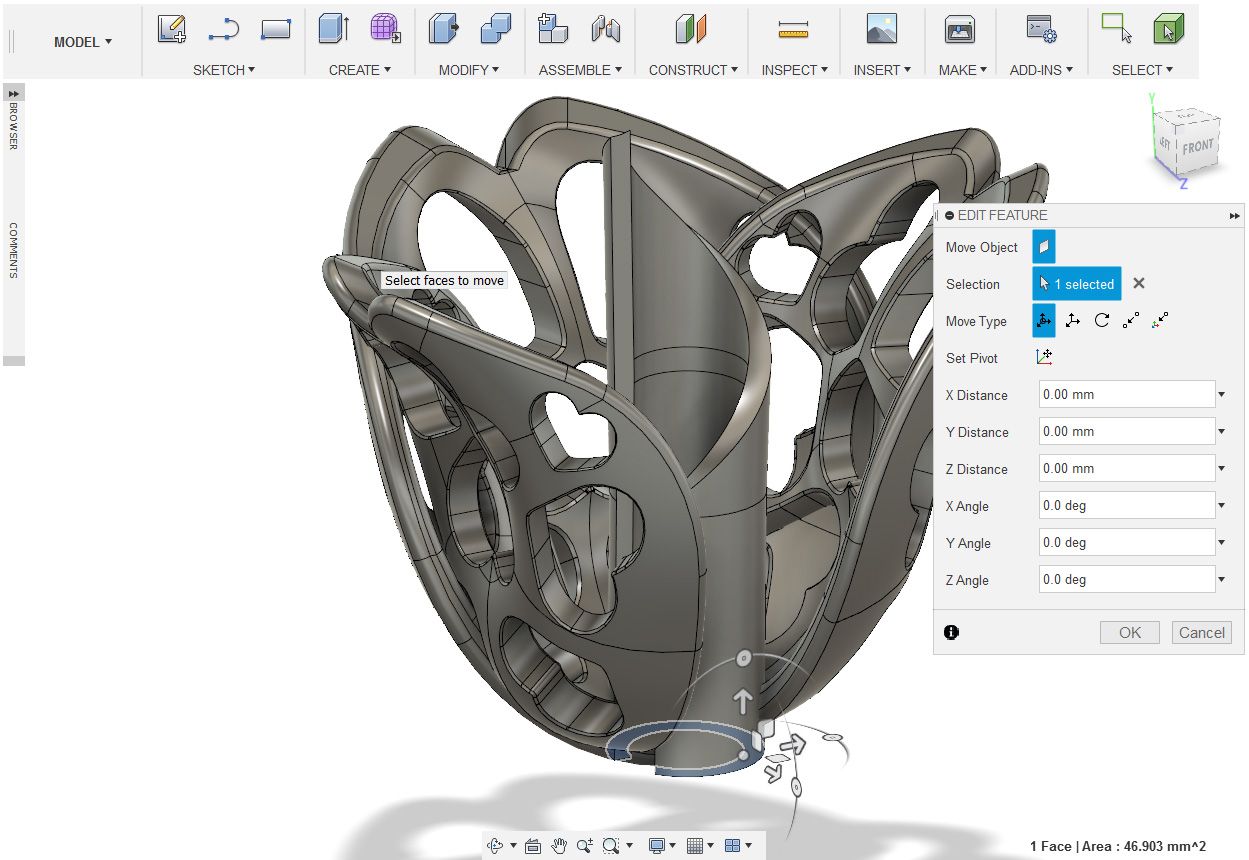Open the CONSTRUCT menu
The height and width of the screenshot is (860, 1249).
pos(692,70)
